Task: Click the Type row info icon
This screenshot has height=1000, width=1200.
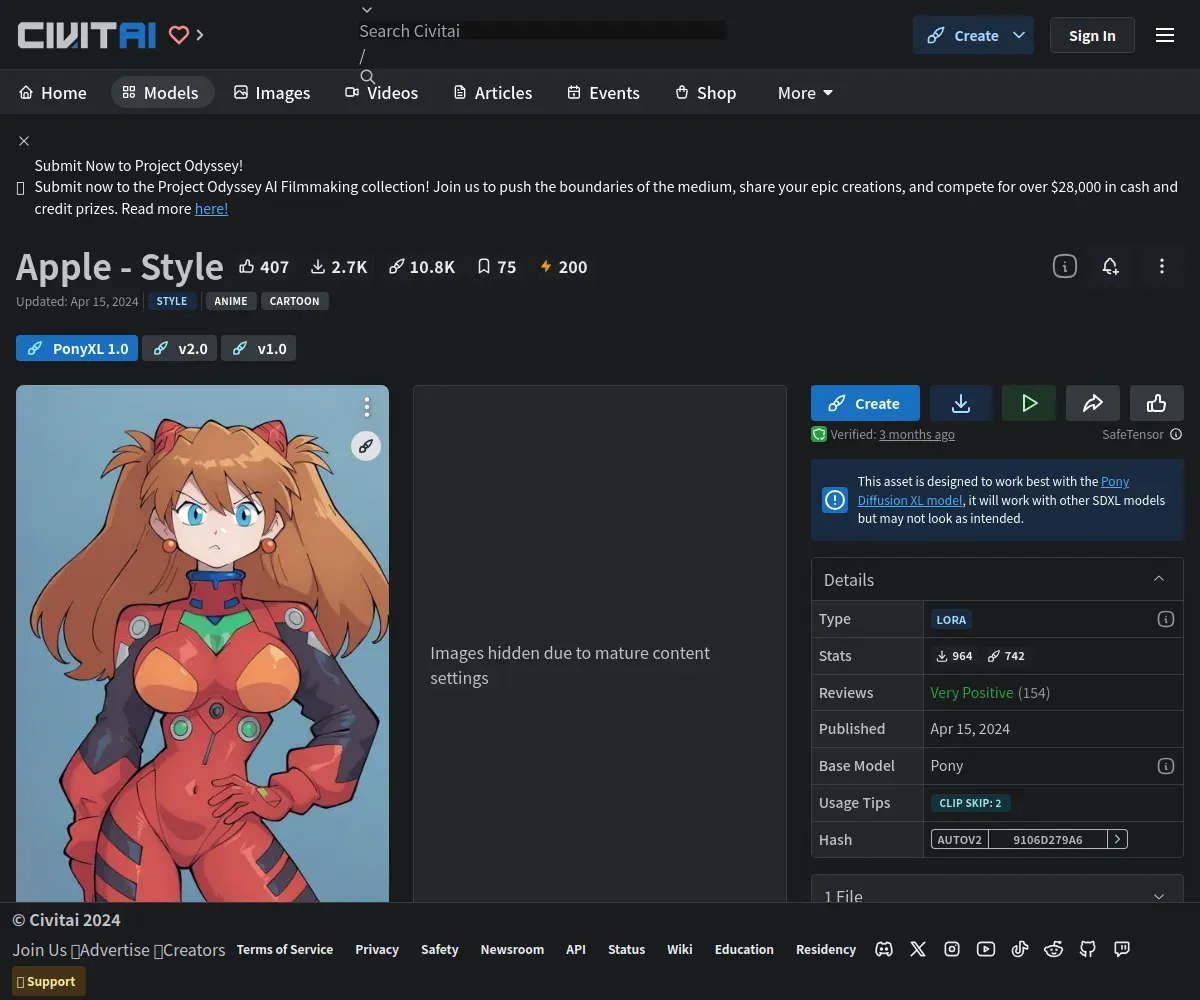Action: pos(1165,619)
